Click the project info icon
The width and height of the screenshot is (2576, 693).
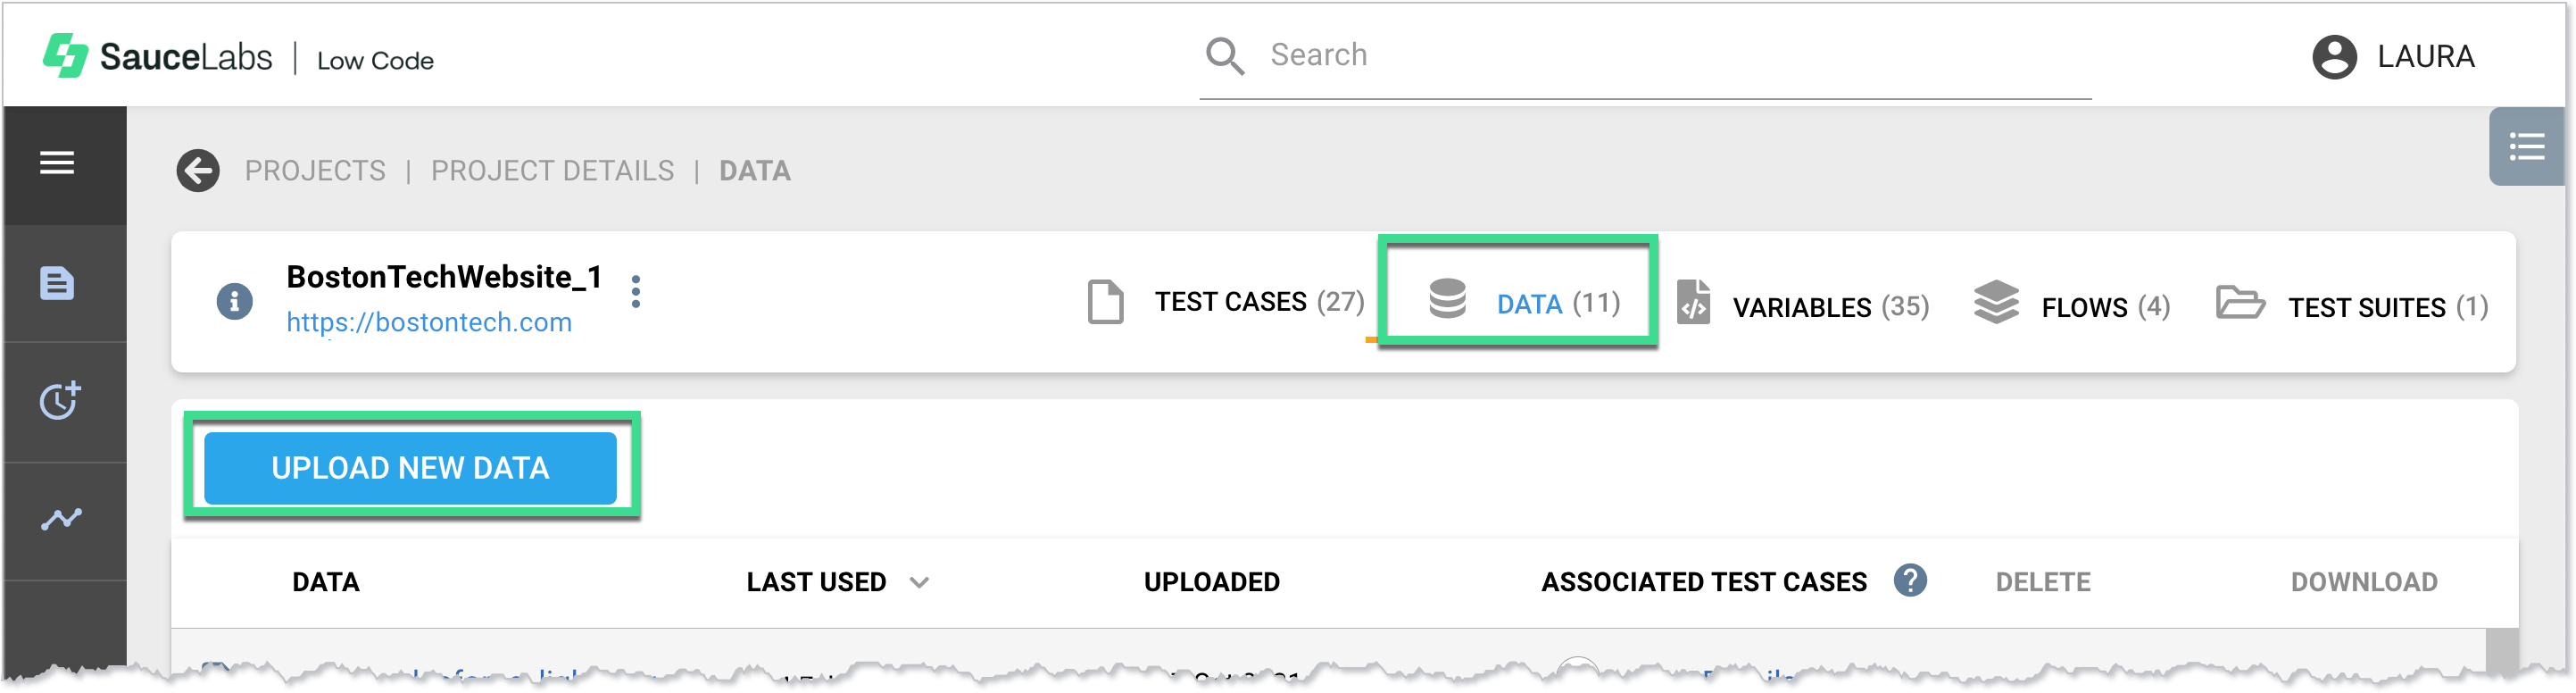(234, 301)
